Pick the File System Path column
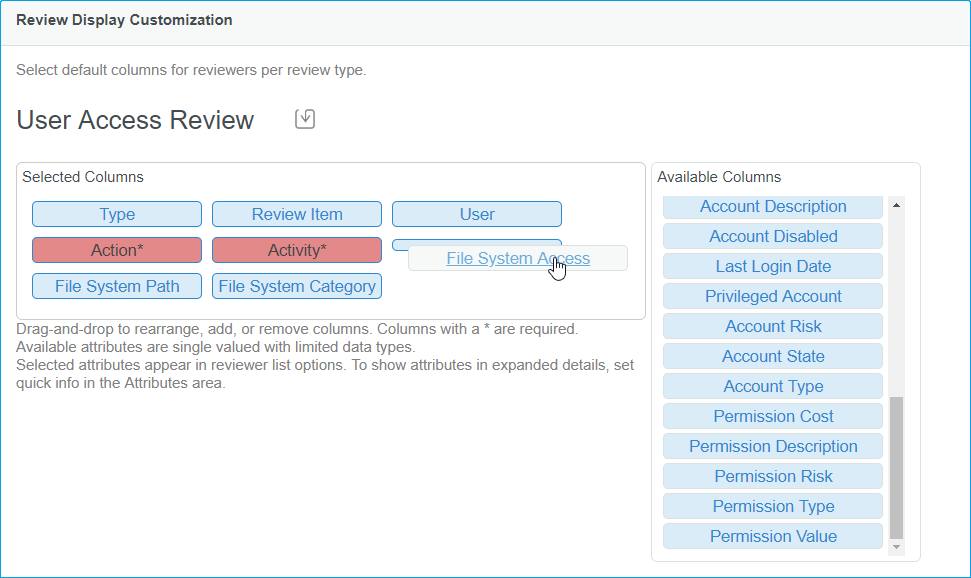The height and width of the screenshot is (578, 971). click(117, 286)
